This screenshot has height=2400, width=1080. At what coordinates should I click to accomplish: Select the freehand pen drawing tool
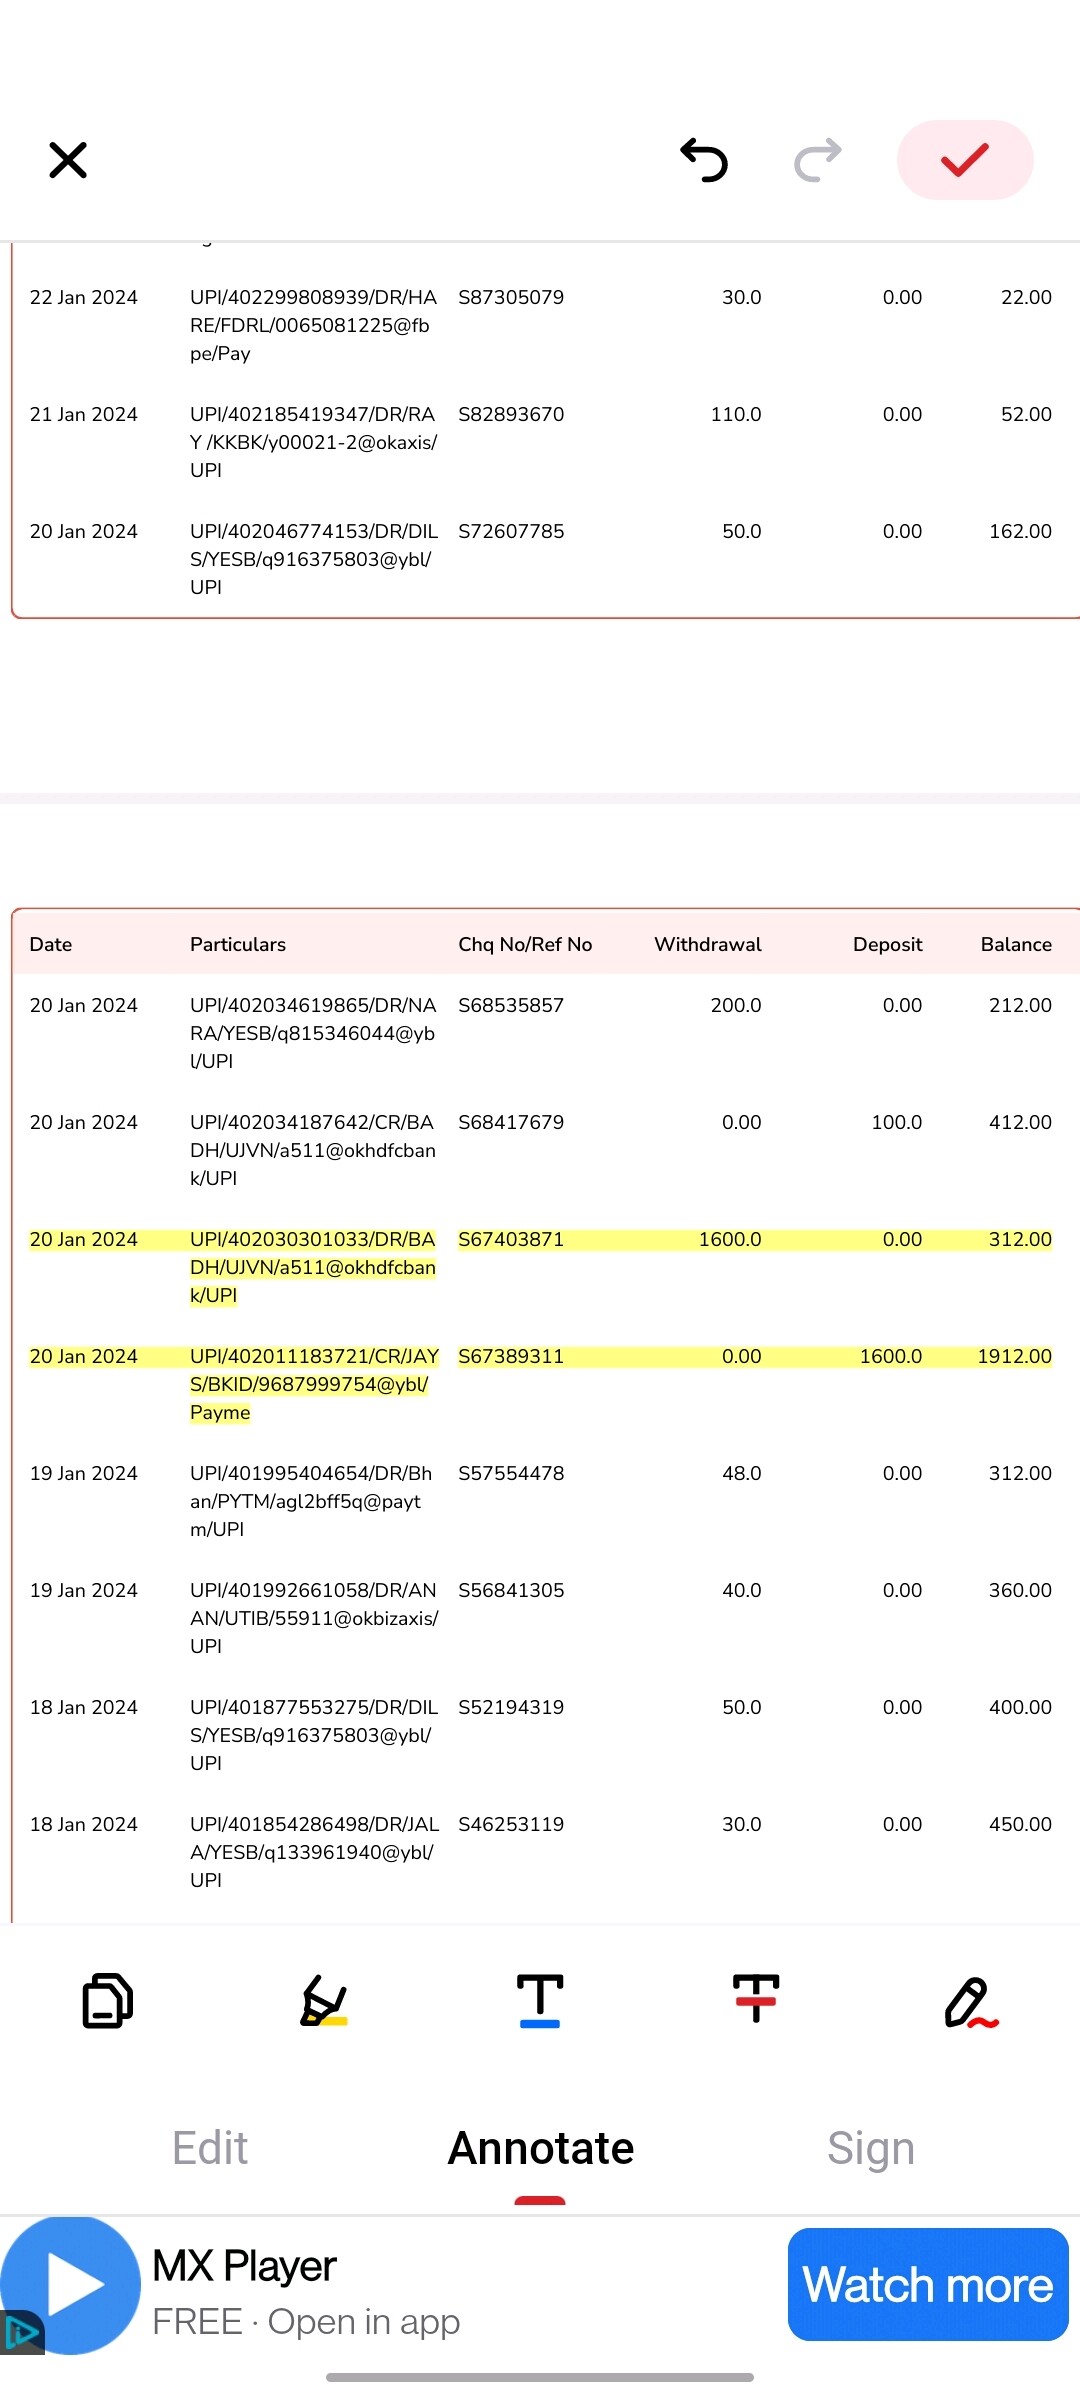click(x=971, y=2001)
